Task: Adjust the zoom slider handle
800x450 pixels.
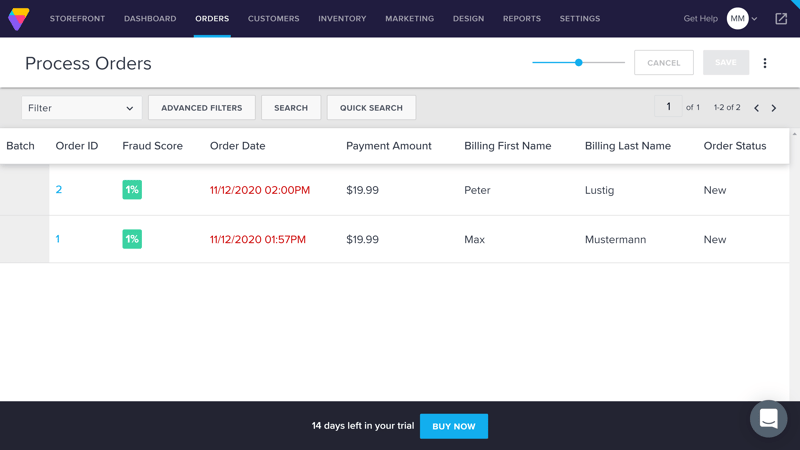Action: click(578, 63)
